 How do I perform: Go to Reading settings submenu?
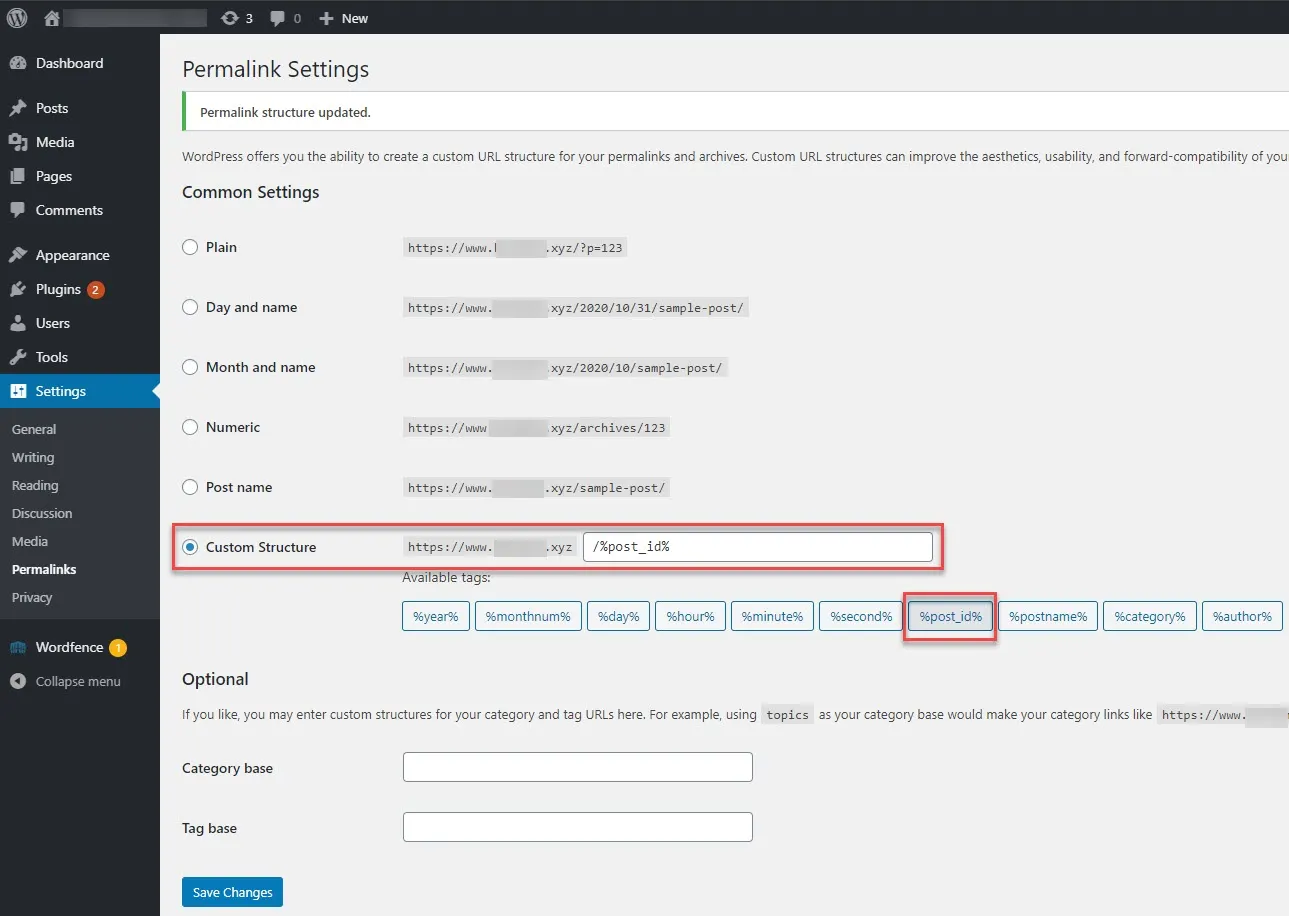[35, 485]
